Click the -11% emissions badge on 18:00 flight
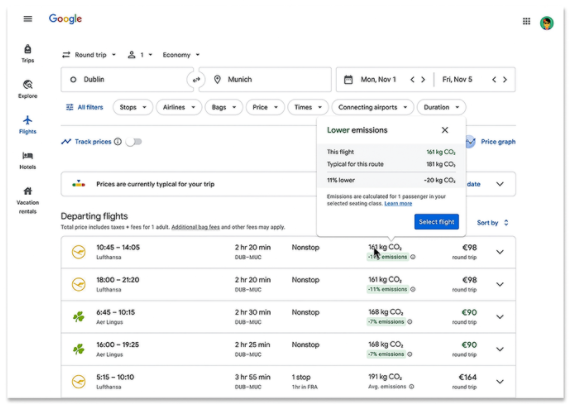 pyautogui.click(x=387, y=289)
